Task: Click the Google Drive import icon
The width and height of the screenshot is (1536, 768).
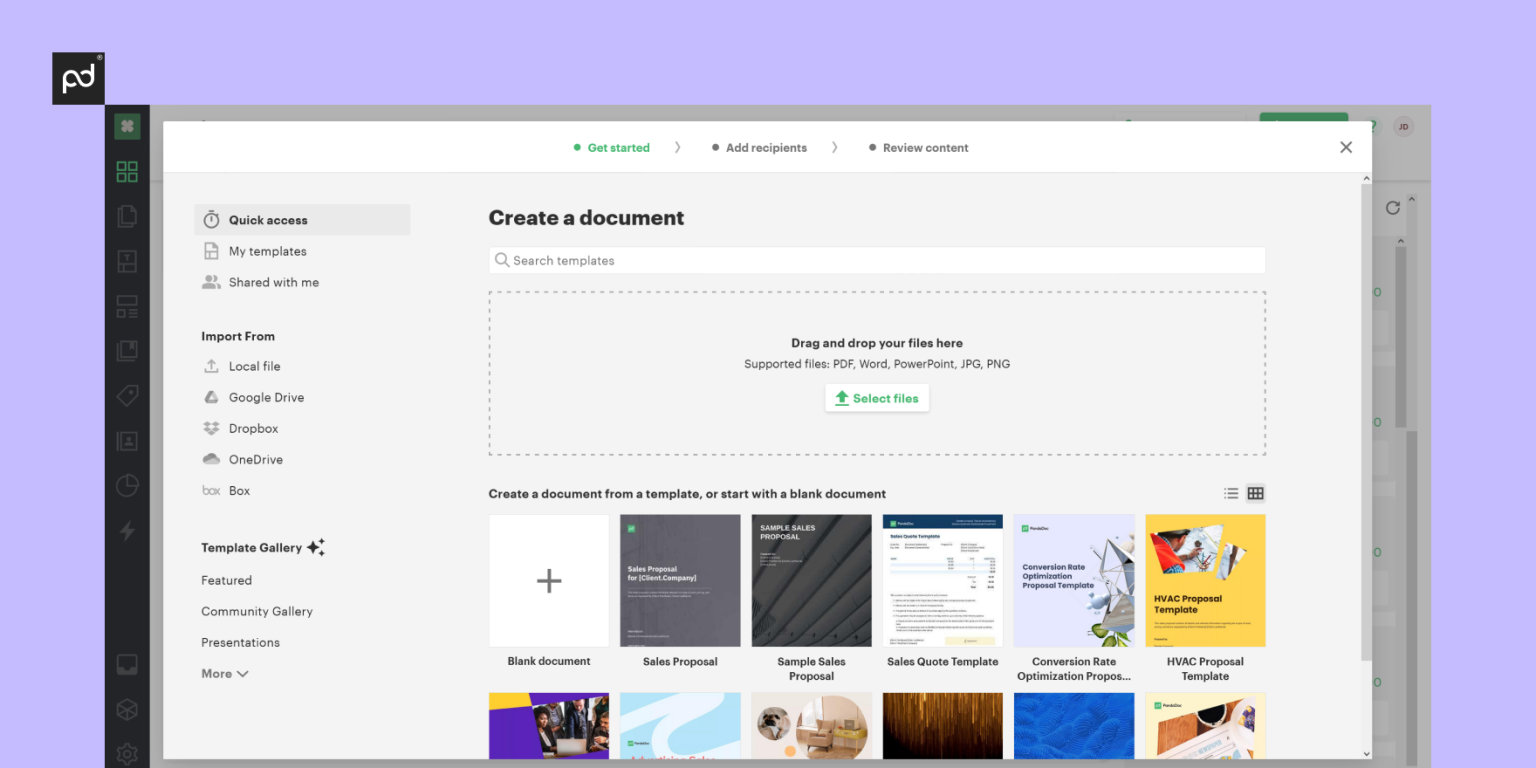Action: pos(211,397)
